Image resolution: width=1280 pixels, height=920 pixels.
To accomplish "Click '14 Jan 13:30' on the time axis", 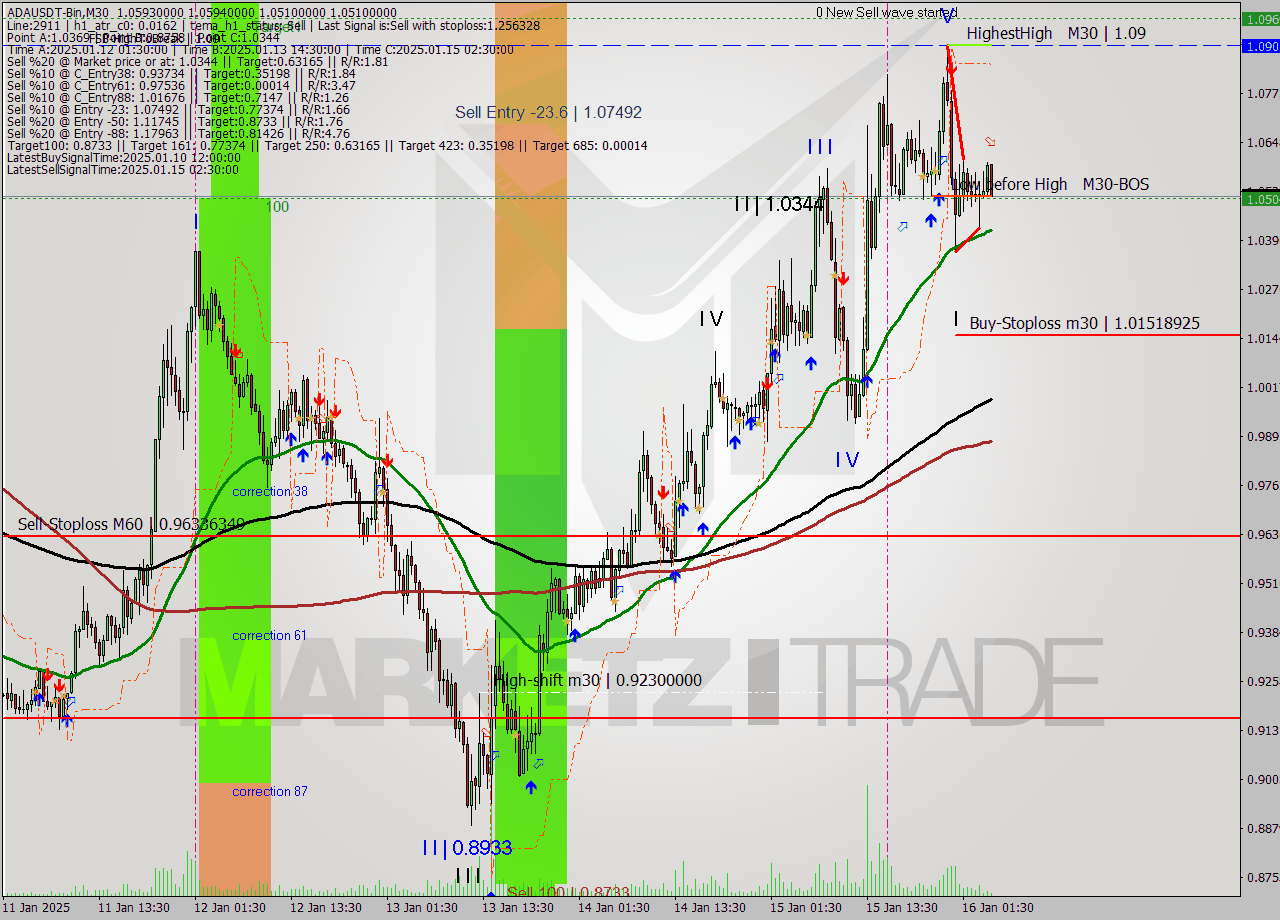I will (x=708, y=907).
